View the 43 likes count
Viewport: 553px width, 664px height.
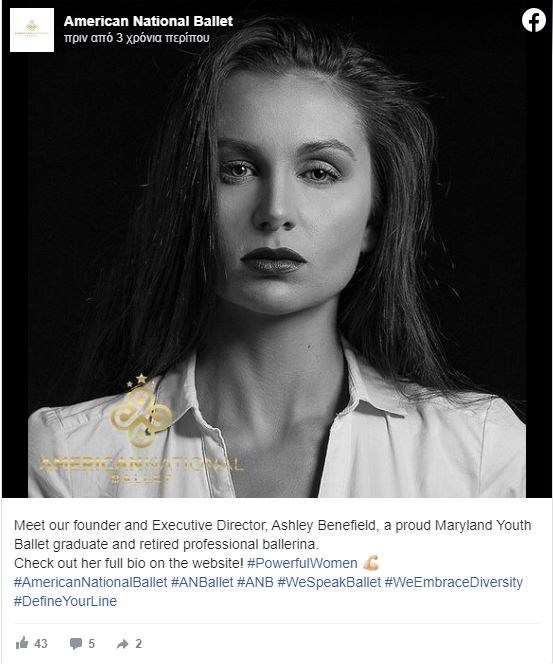[x=41, y=644]
